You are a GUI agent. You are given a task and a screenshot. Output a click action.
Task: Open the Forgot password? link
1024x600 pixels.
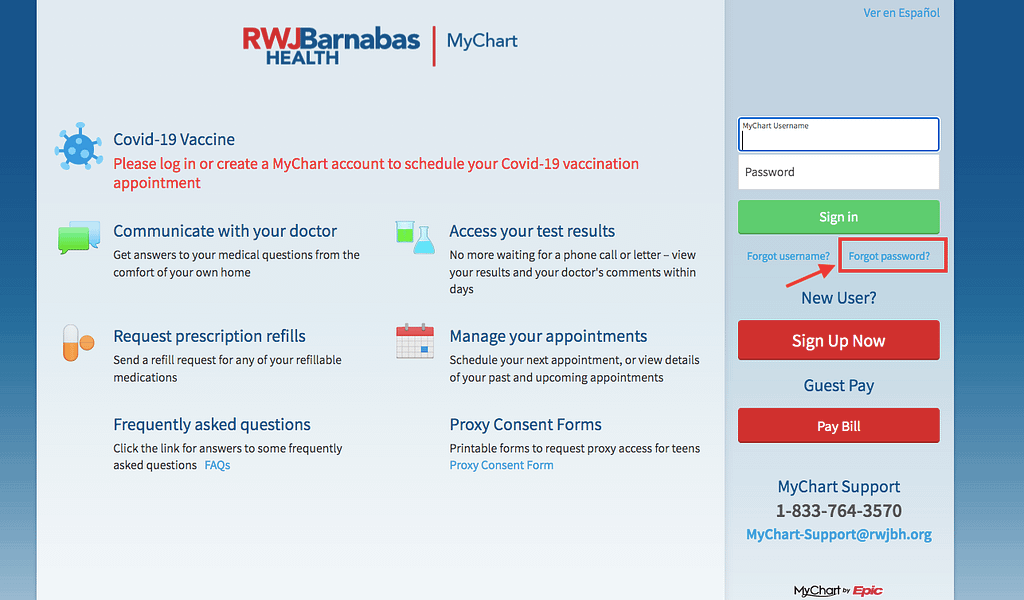(x=889, y=256)
